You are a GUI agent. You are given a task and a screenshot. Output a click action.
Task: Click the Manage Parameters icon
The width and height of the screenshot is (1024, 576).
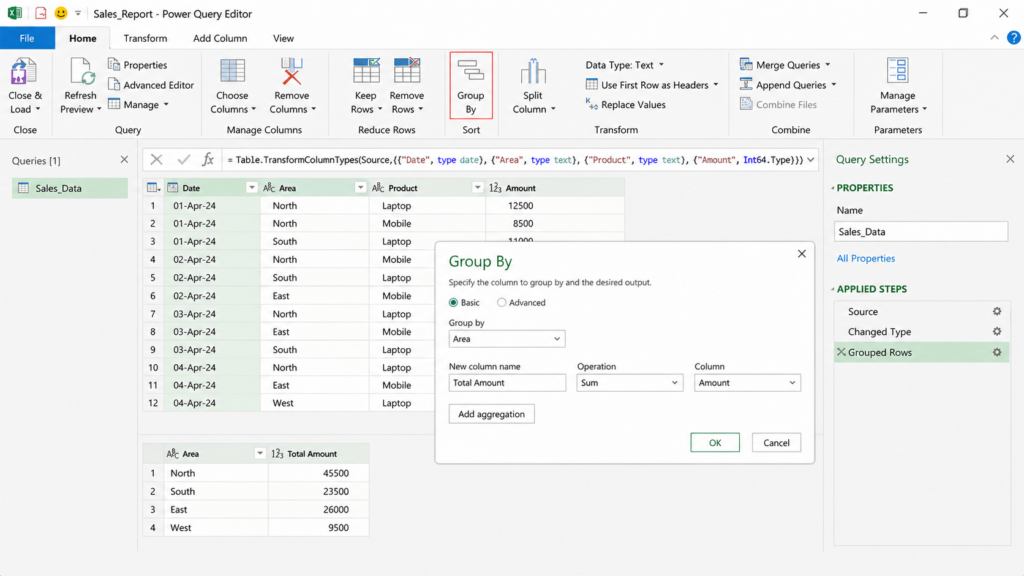pyautogui.click(x=897, y=71)
